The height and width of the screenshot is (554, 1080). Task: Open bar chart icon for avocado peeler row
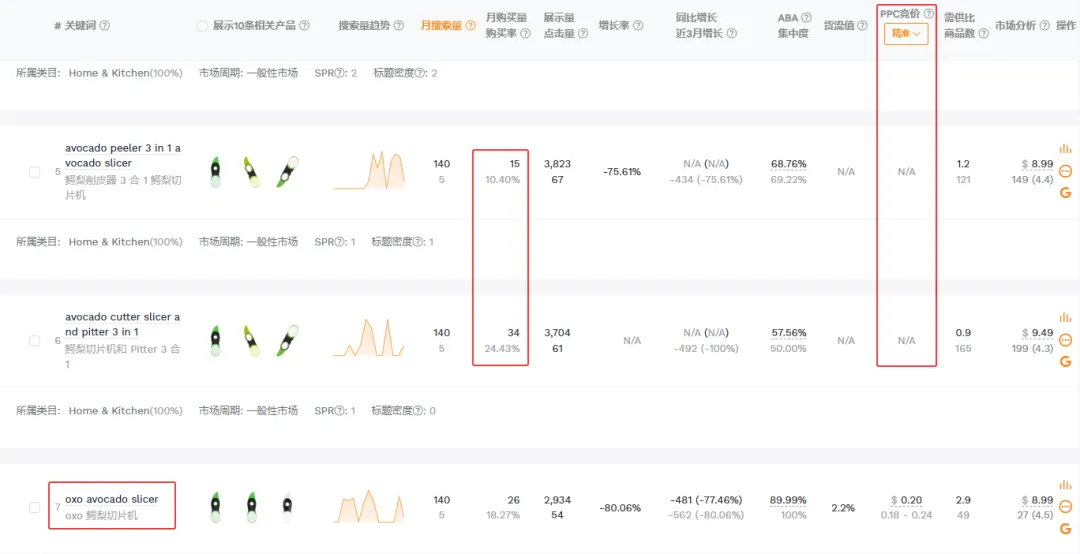pos(1066,148)
